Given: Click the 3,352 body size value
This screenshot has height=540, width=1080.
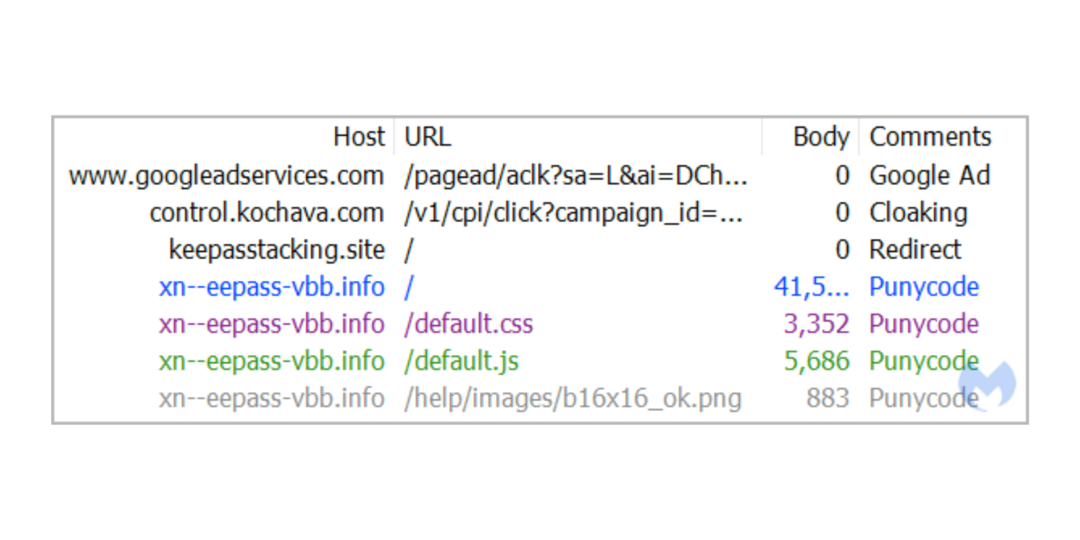Looking at the screenshot, I should 816,324.
